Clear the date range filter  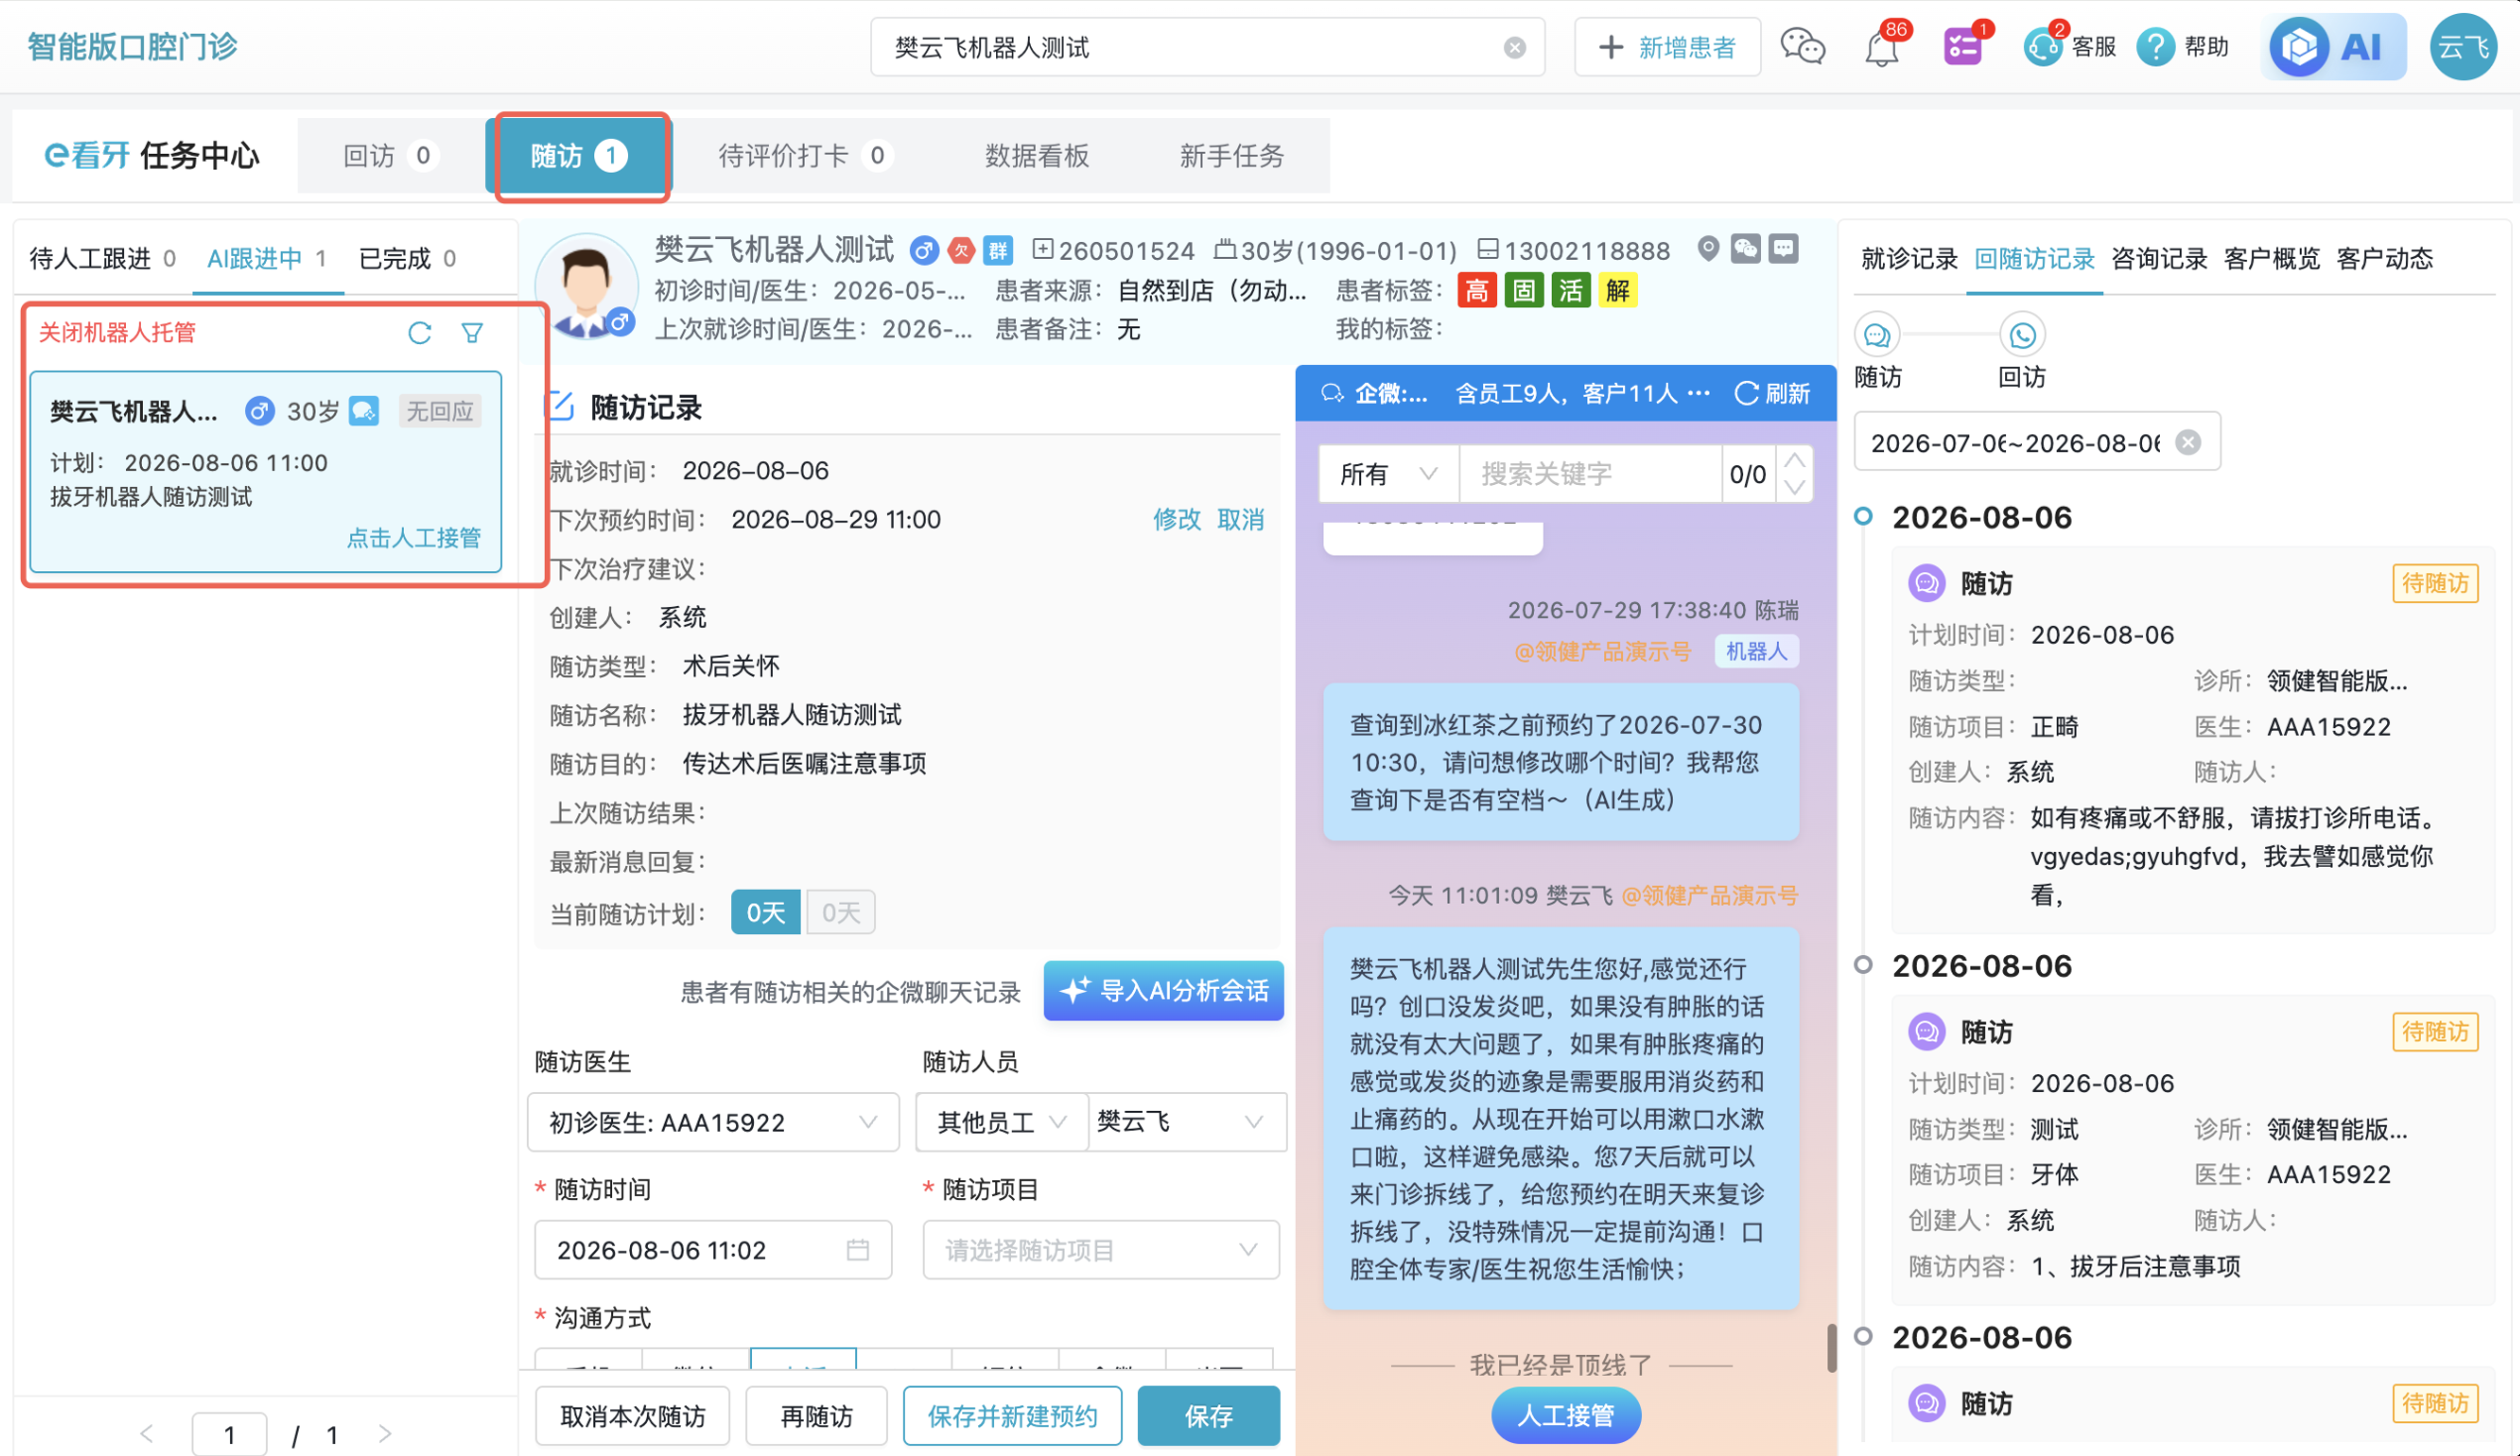(x=2188, y=442)
